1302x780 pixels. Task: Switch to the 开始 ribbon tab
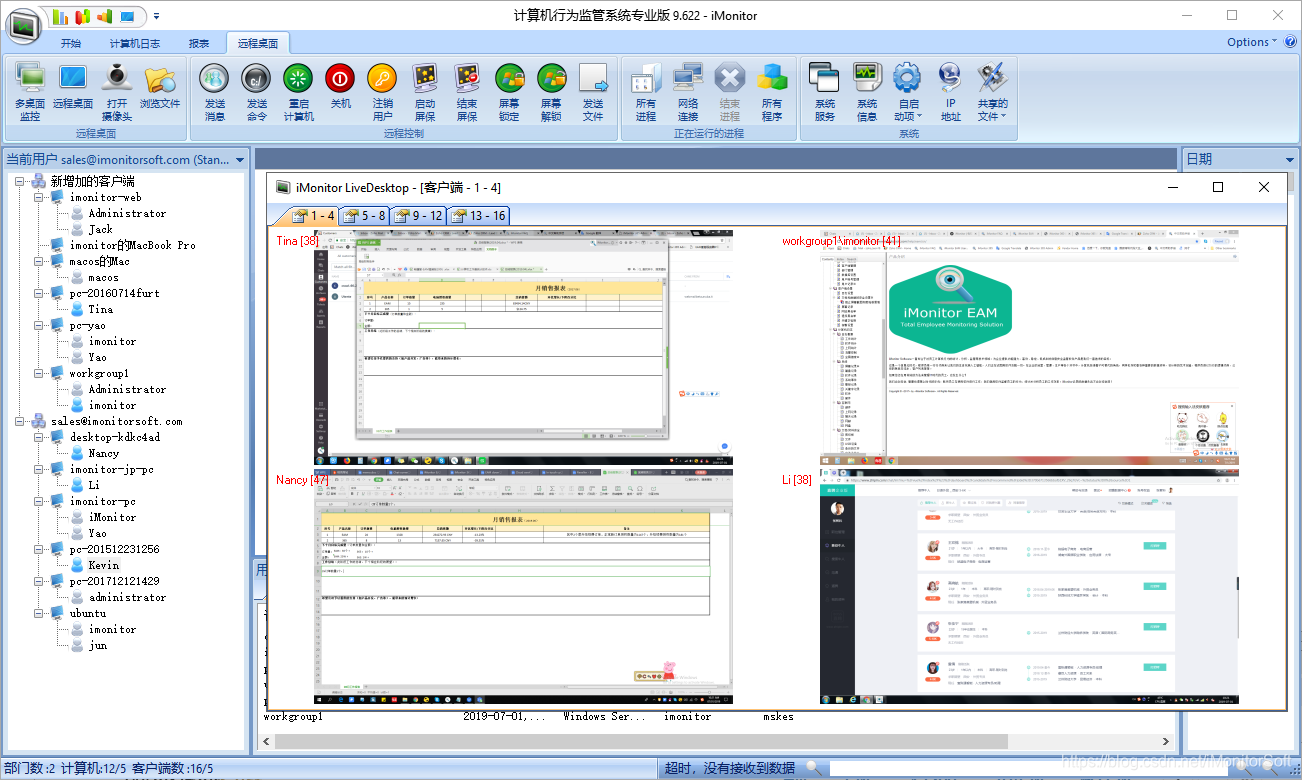click(x=71, y=43)
